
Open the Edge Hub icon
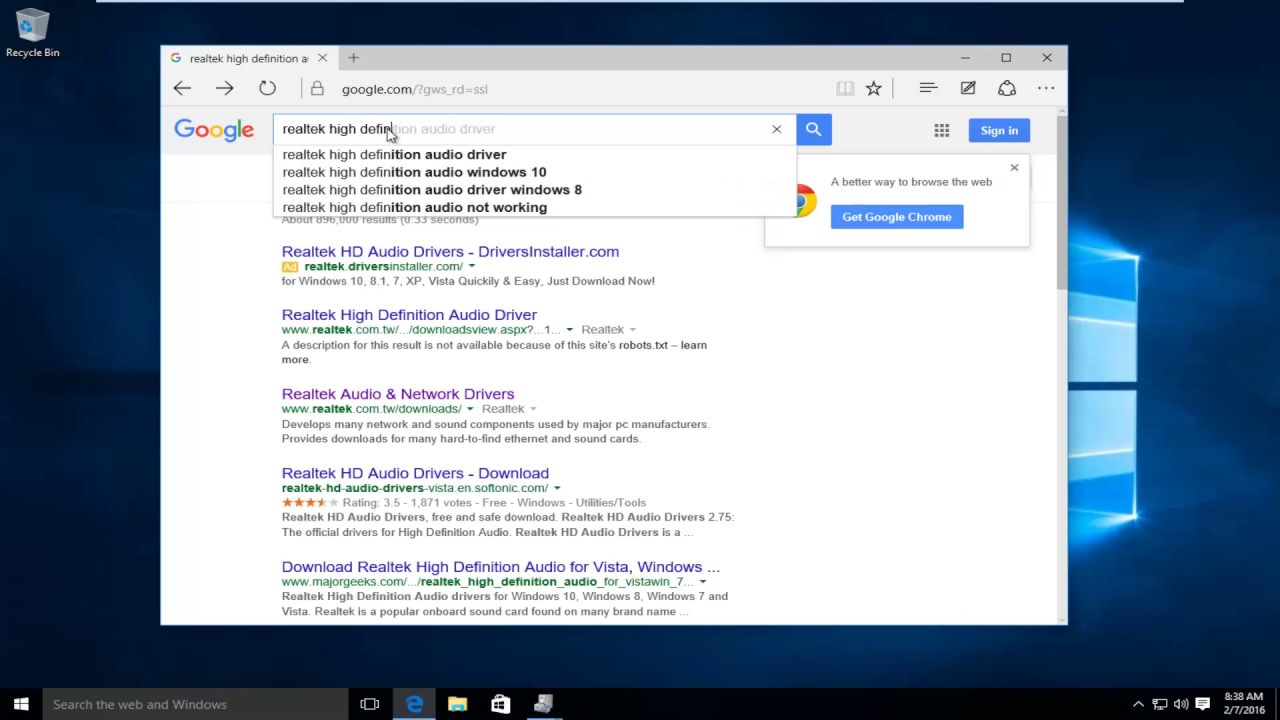(x=928, y=88)
